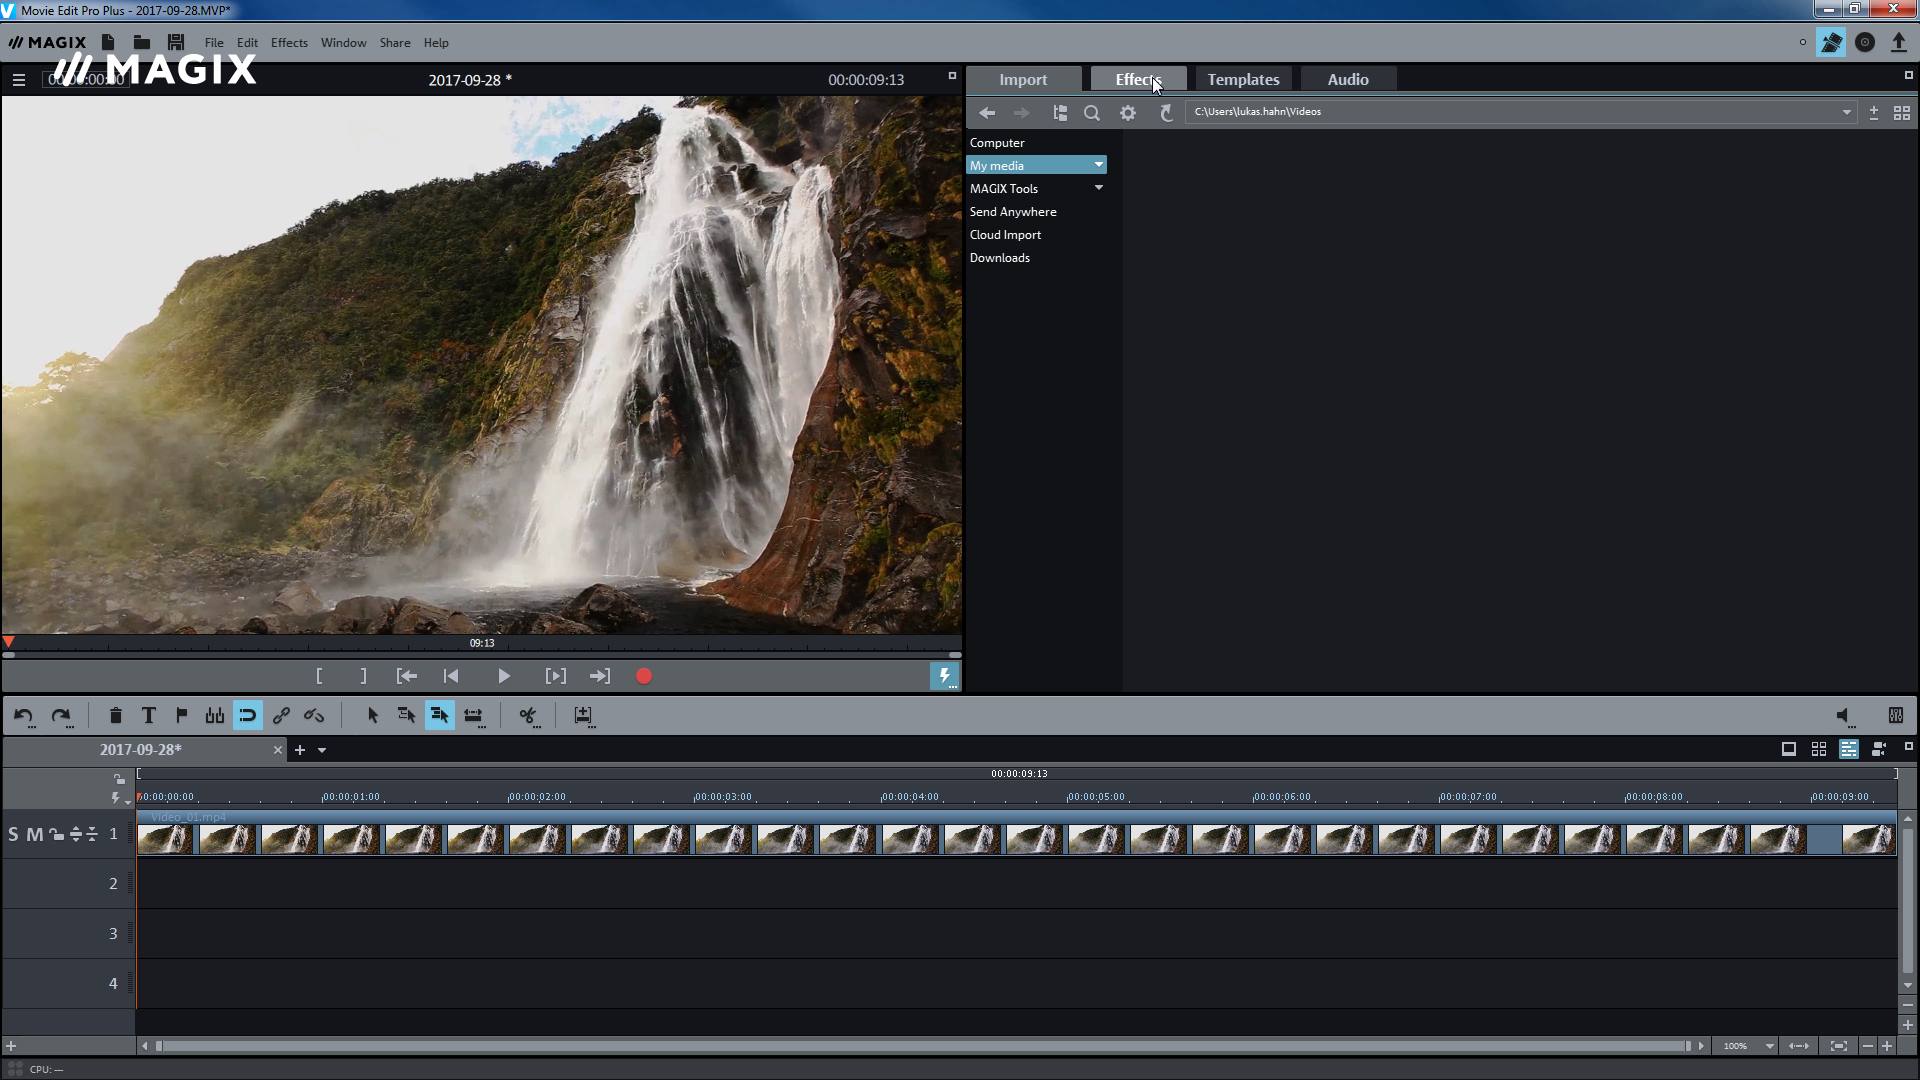Refresh the media pool folder view
Viewport: 1920px width, 1080px height.
[1166, 113]
